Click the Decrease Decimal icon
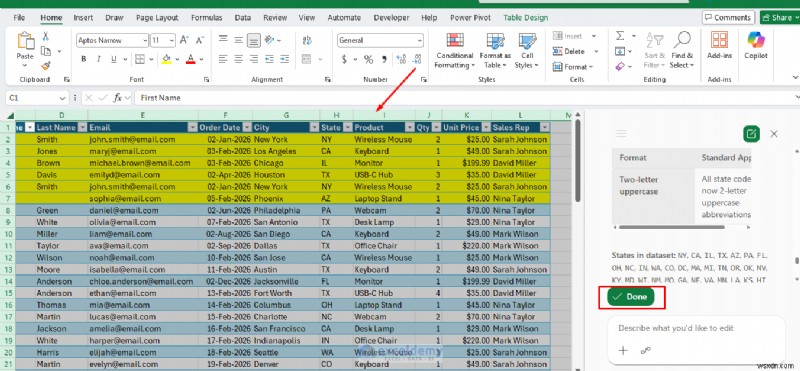Viewport: 800px width, 371px height. pos(417,60)
